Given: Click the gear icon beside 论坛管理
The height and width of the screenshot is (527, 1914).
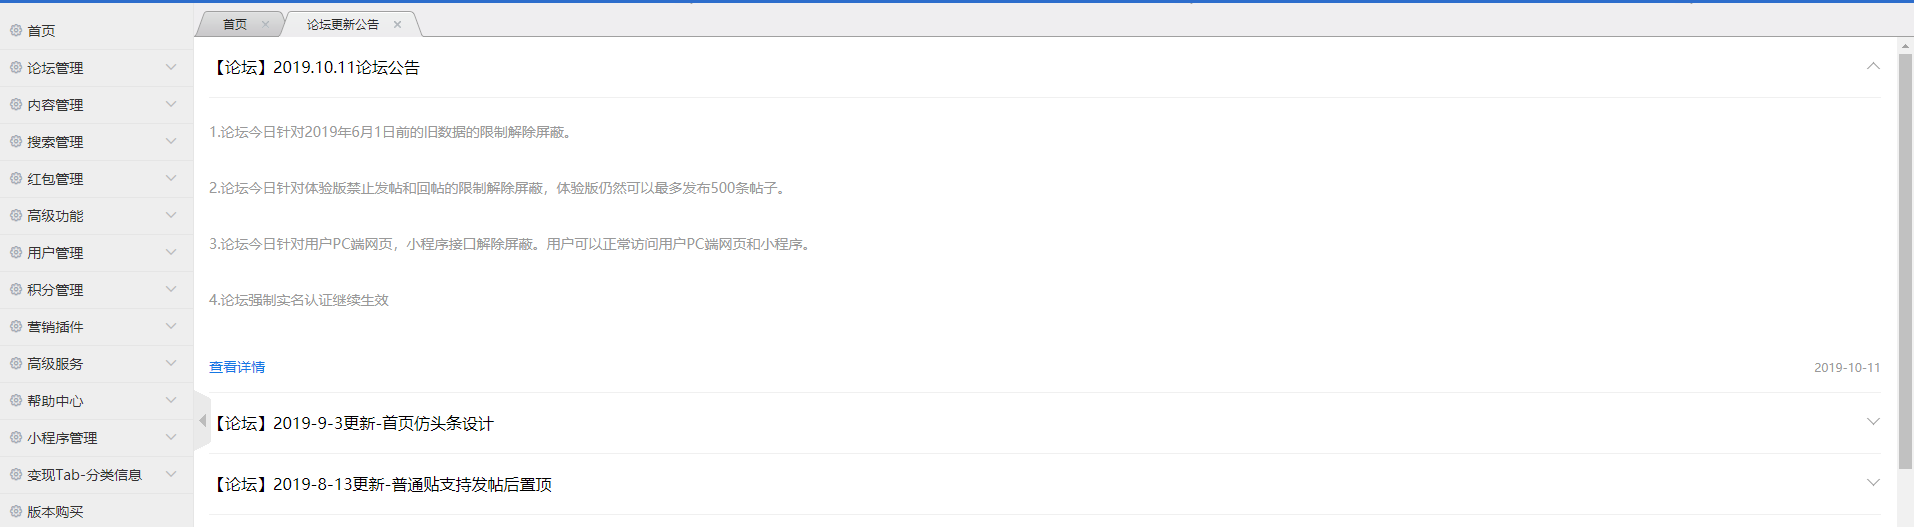Looking at the screenshot, I should 16,68.
